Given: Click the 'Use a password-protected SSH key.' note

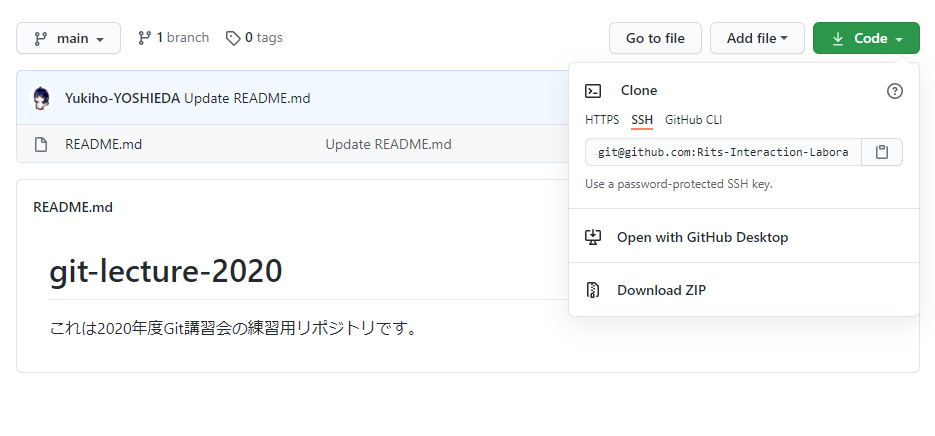Looking at the screenshot, I should [x=679, y=184].
